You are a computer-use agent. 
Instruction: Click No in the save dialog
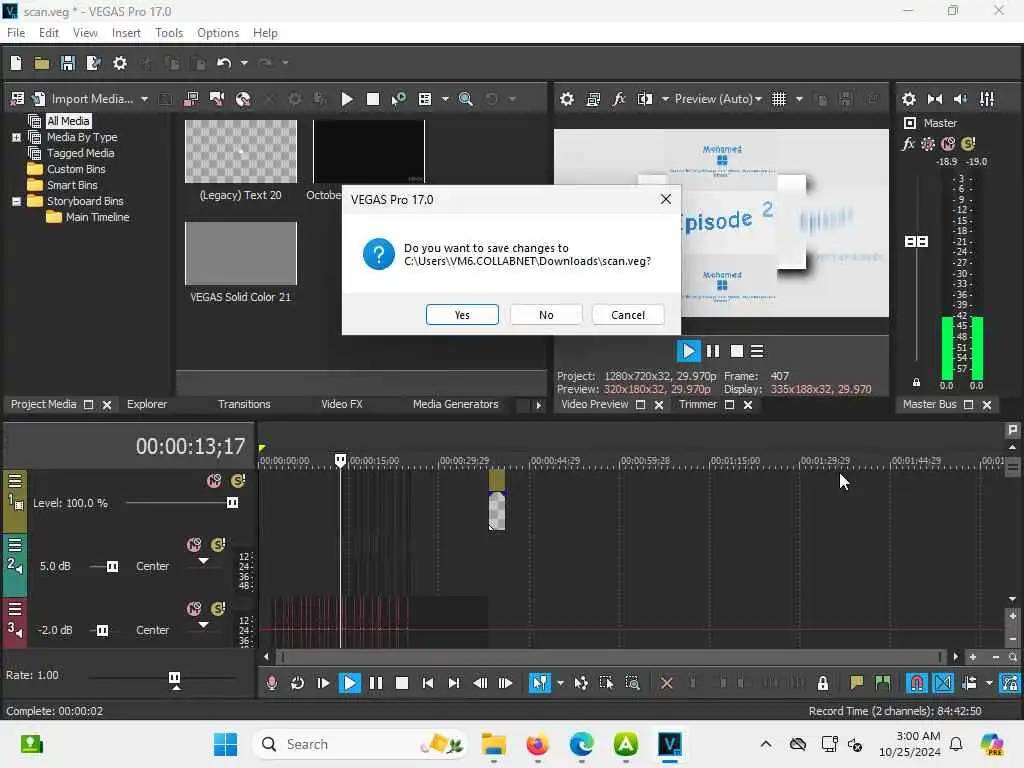coord(546,315)
